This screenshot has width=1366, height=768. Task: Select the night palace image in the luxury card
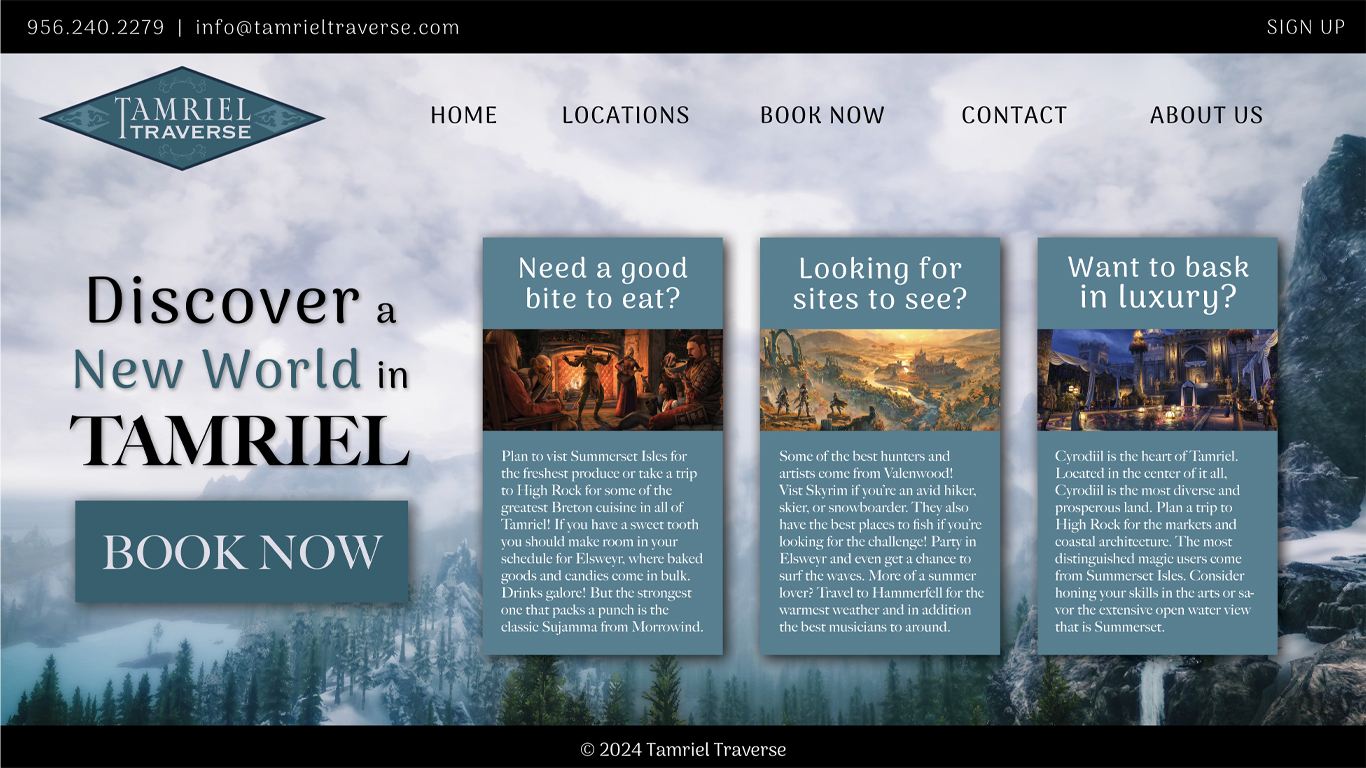(1157, 380)
